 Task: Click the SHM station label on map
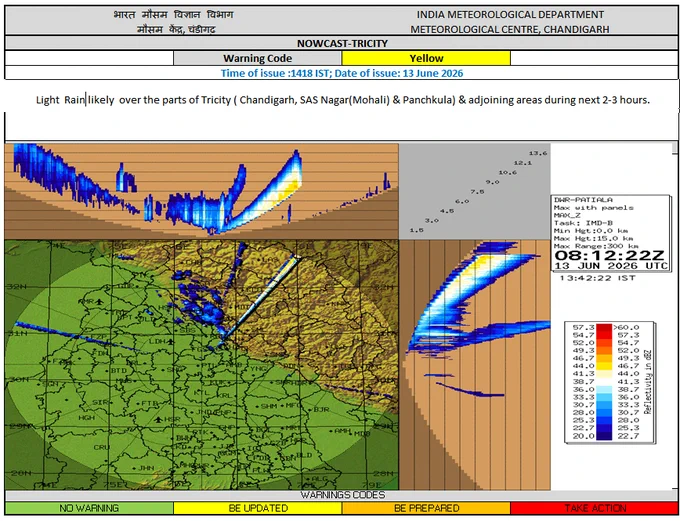(269, 406)
